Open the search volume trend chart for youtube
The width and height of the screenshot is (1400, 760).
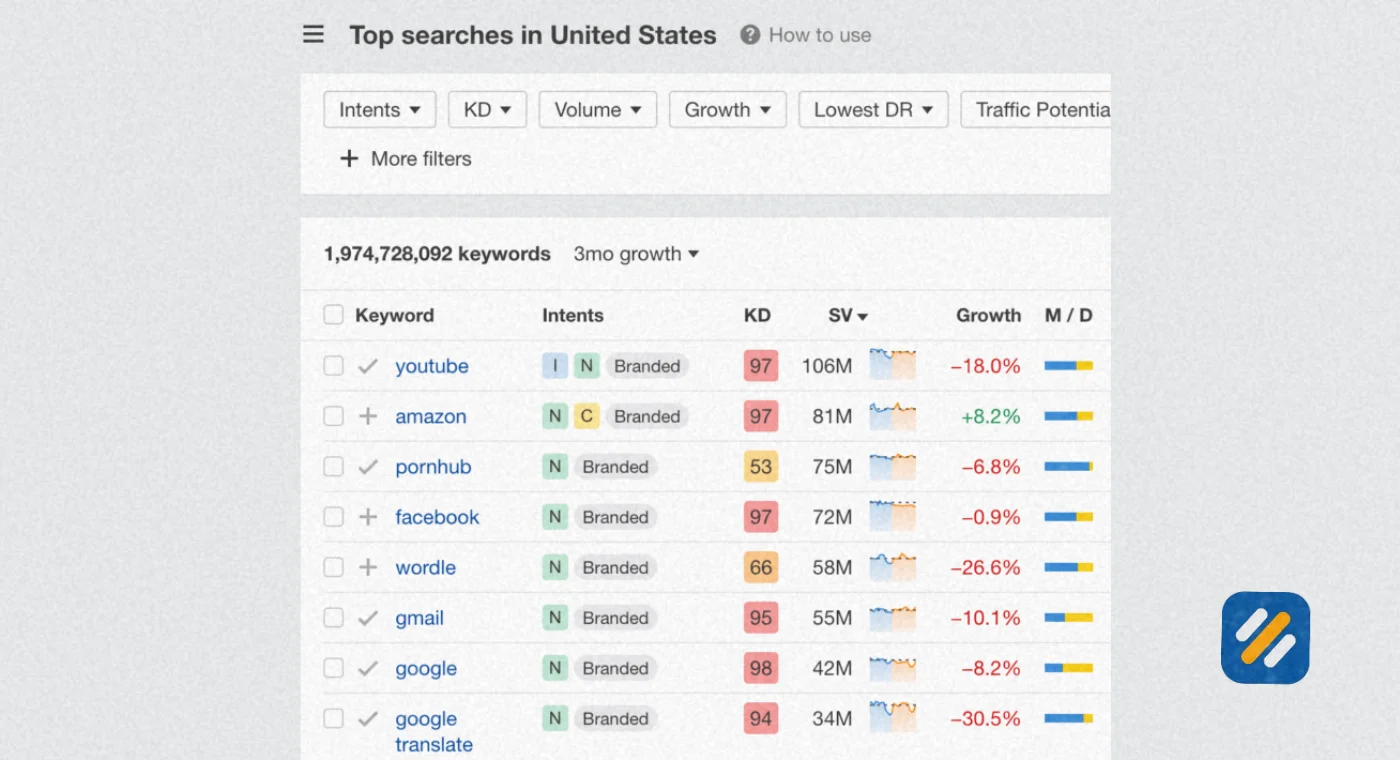point(892,364)
